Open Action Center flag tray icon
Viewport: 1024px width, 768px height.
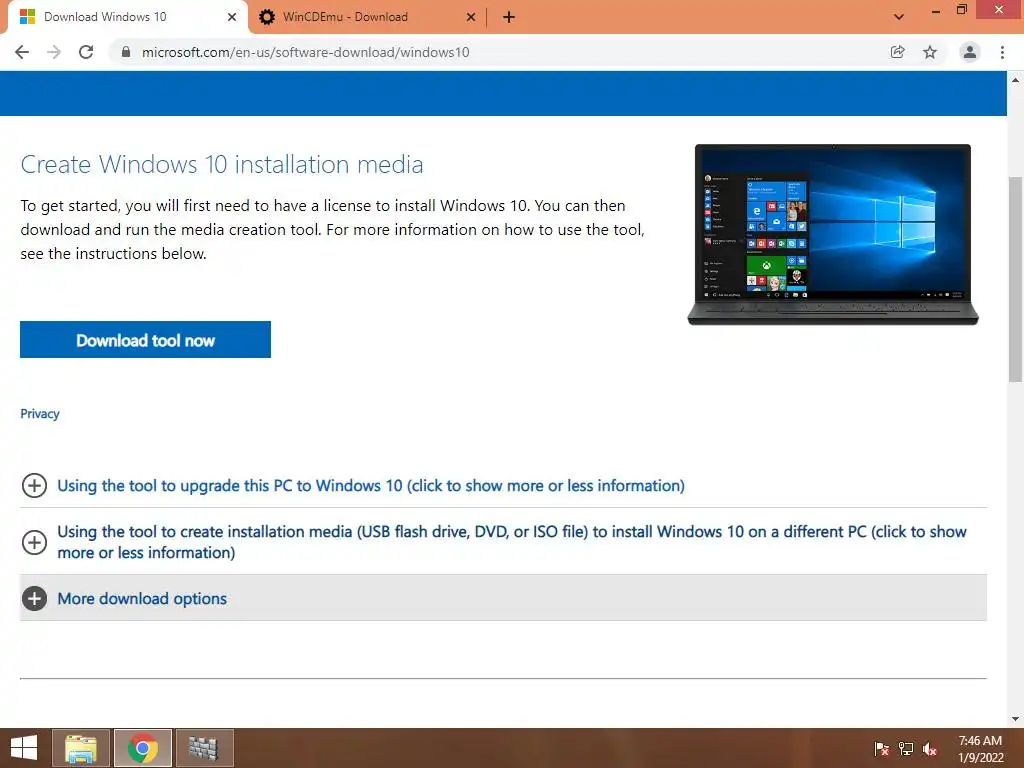click(x=882, y=749)
